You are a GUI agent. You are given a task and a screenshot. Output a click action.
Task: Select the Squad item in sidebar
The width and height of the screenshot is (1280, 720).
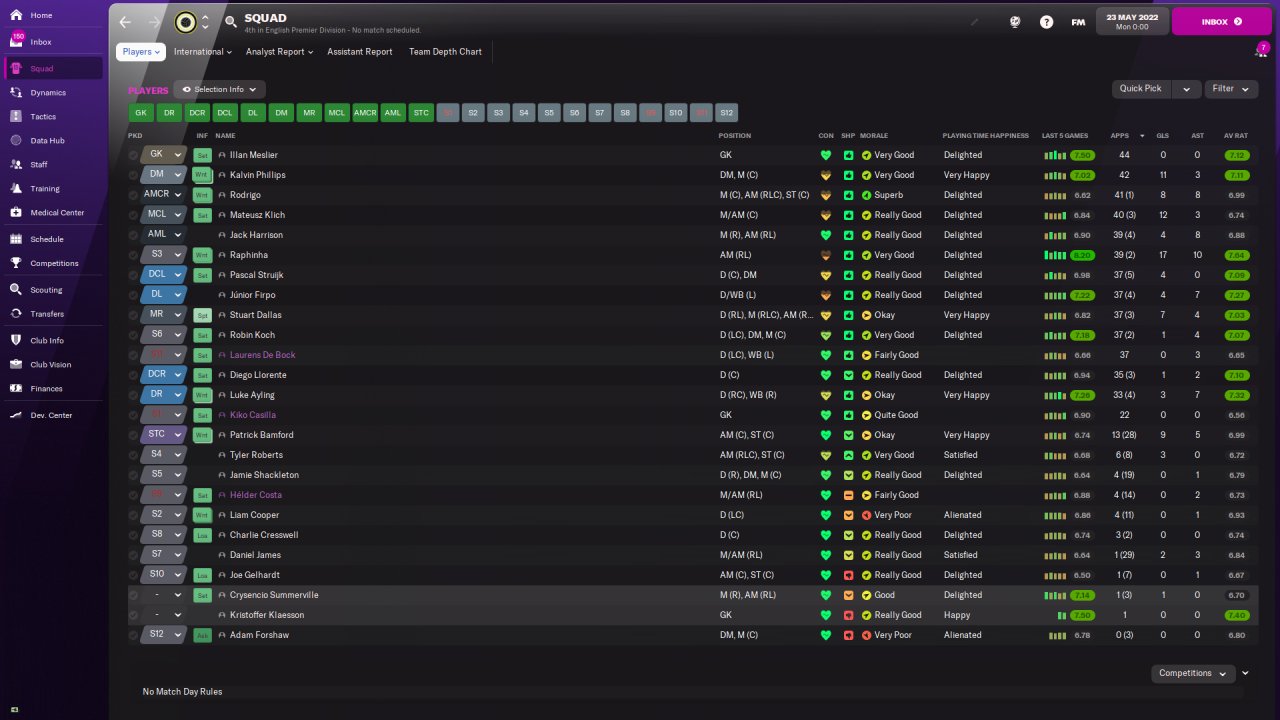(x=54, y=68)
